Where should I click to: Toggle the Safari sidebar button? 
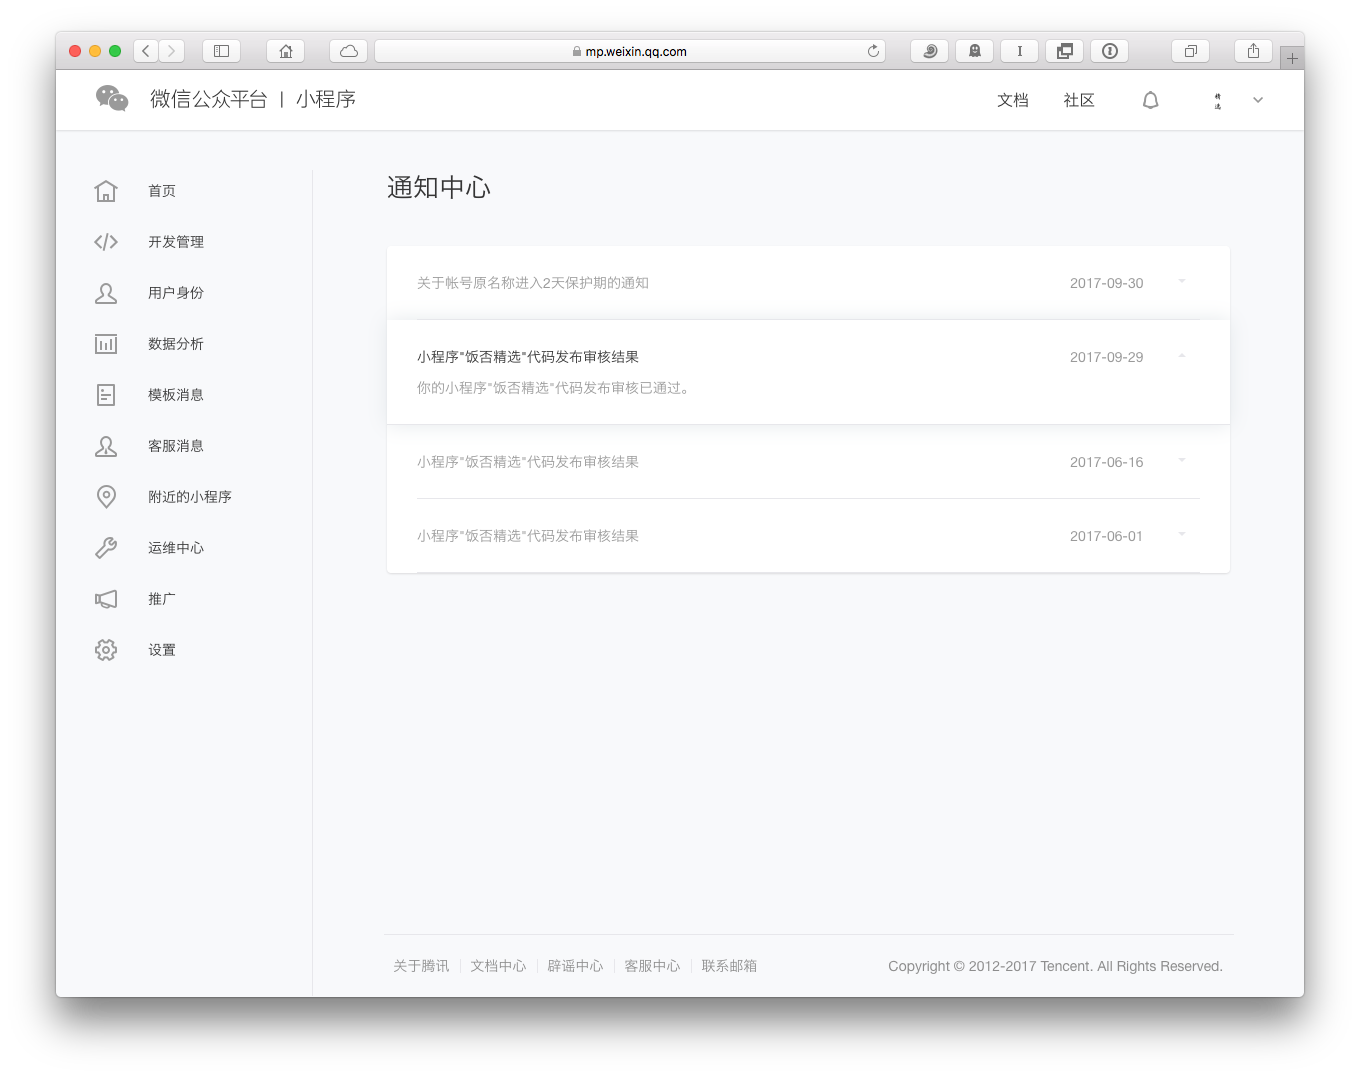pyautogui.click(x=221, y=51)
